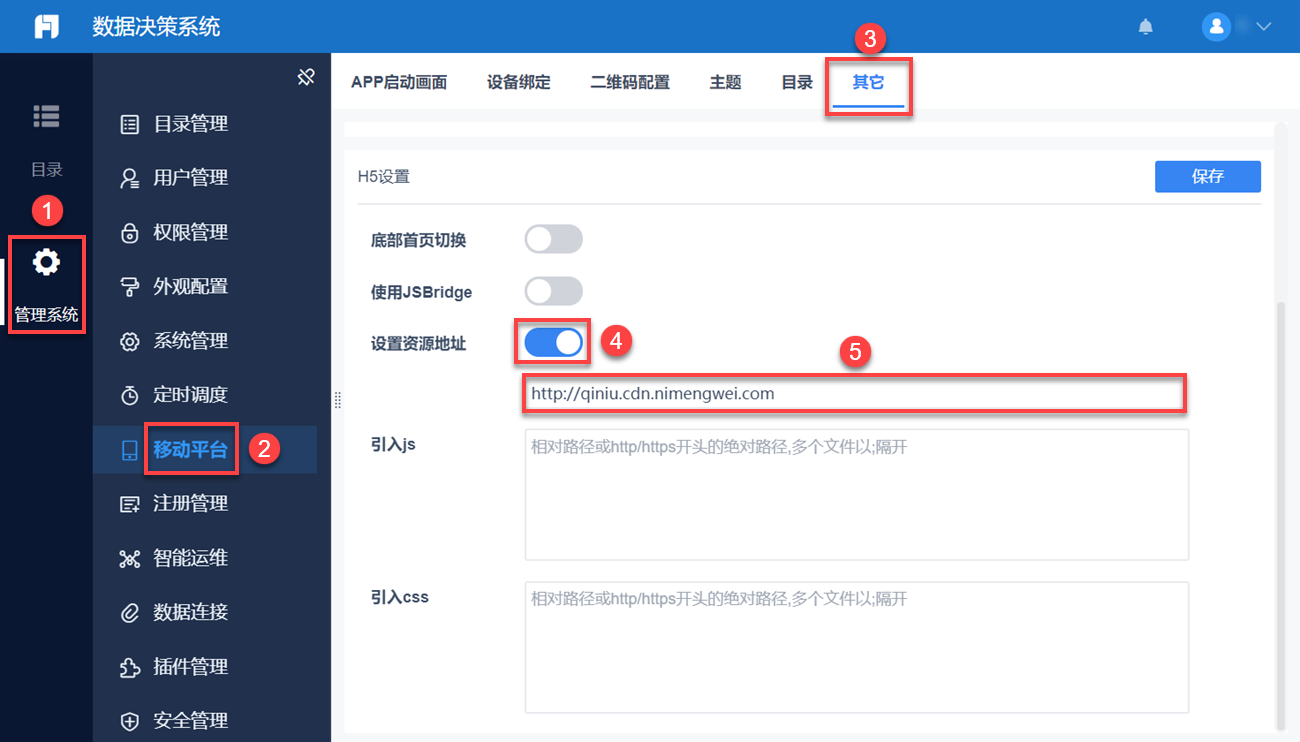Click the FineReport logo icon
This screenshot has width=1300, height=742.
click(46, 26)
